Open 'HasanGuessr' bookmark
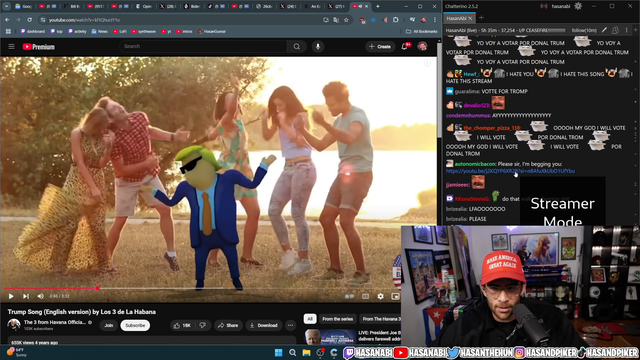 tap(212, 31)
